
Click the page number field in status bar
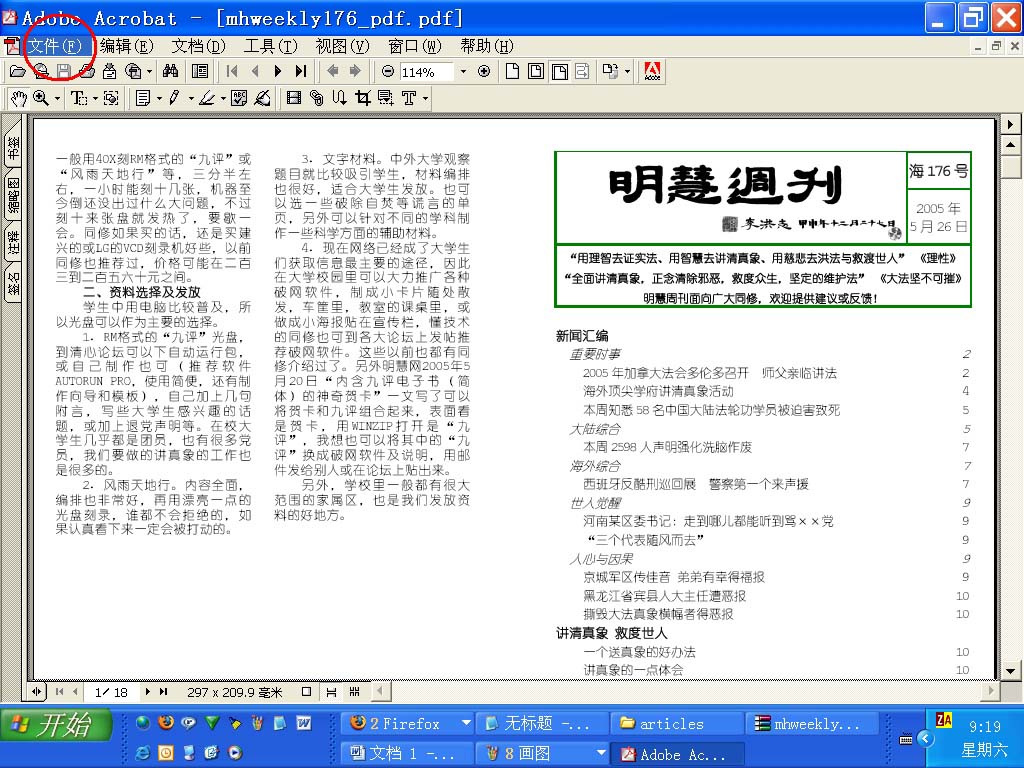point(111,692)
